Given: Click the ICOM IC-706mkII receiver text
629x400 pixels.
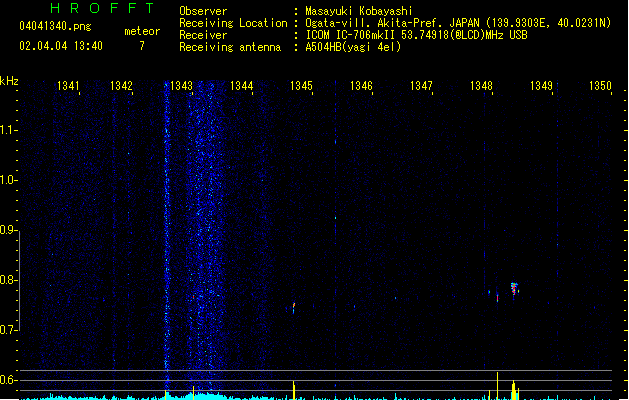Looking at the screenshot, I should point(416,35).
